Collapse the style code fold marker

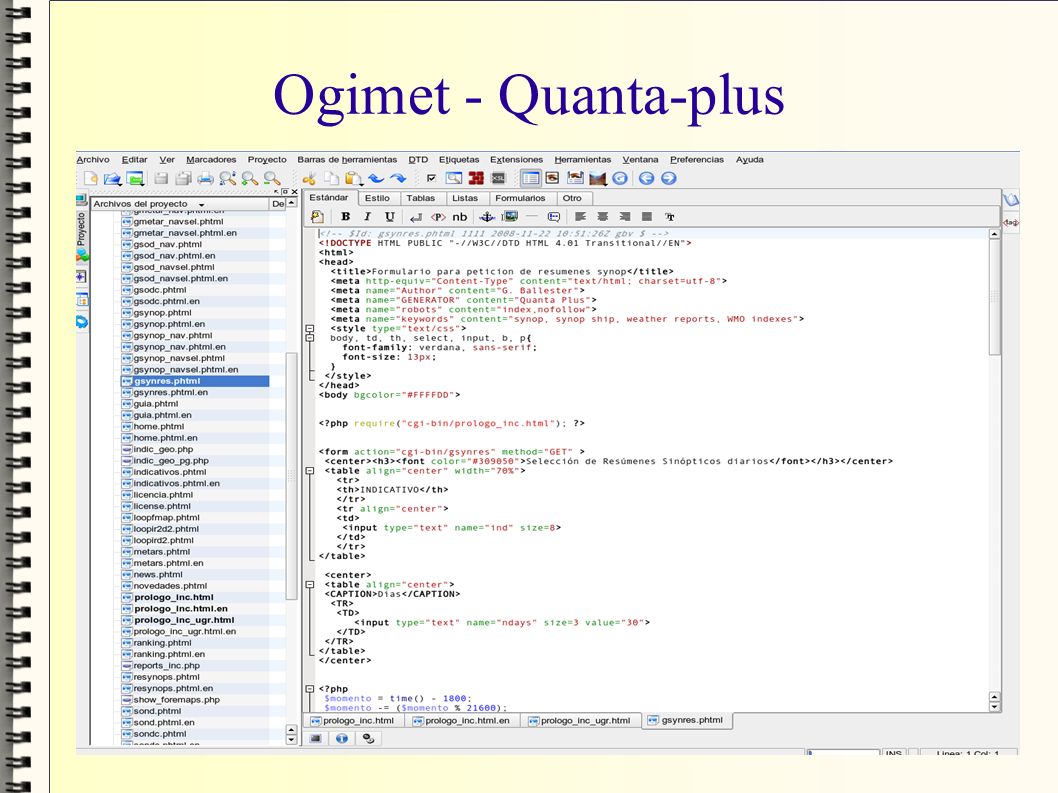(310, 329)
